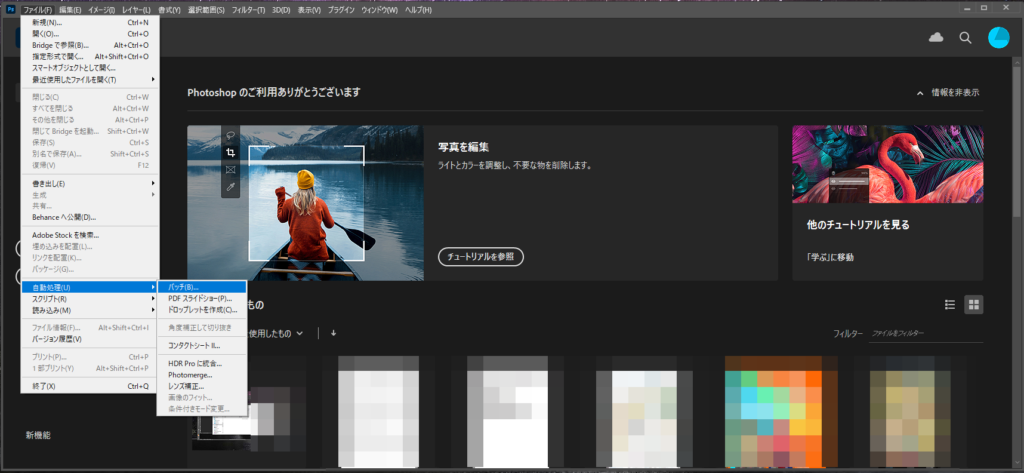Viewport: 1024px width, 473px height.
Task: Expand the 書き出し(E) submenu
Action: [x=90, y=184]
